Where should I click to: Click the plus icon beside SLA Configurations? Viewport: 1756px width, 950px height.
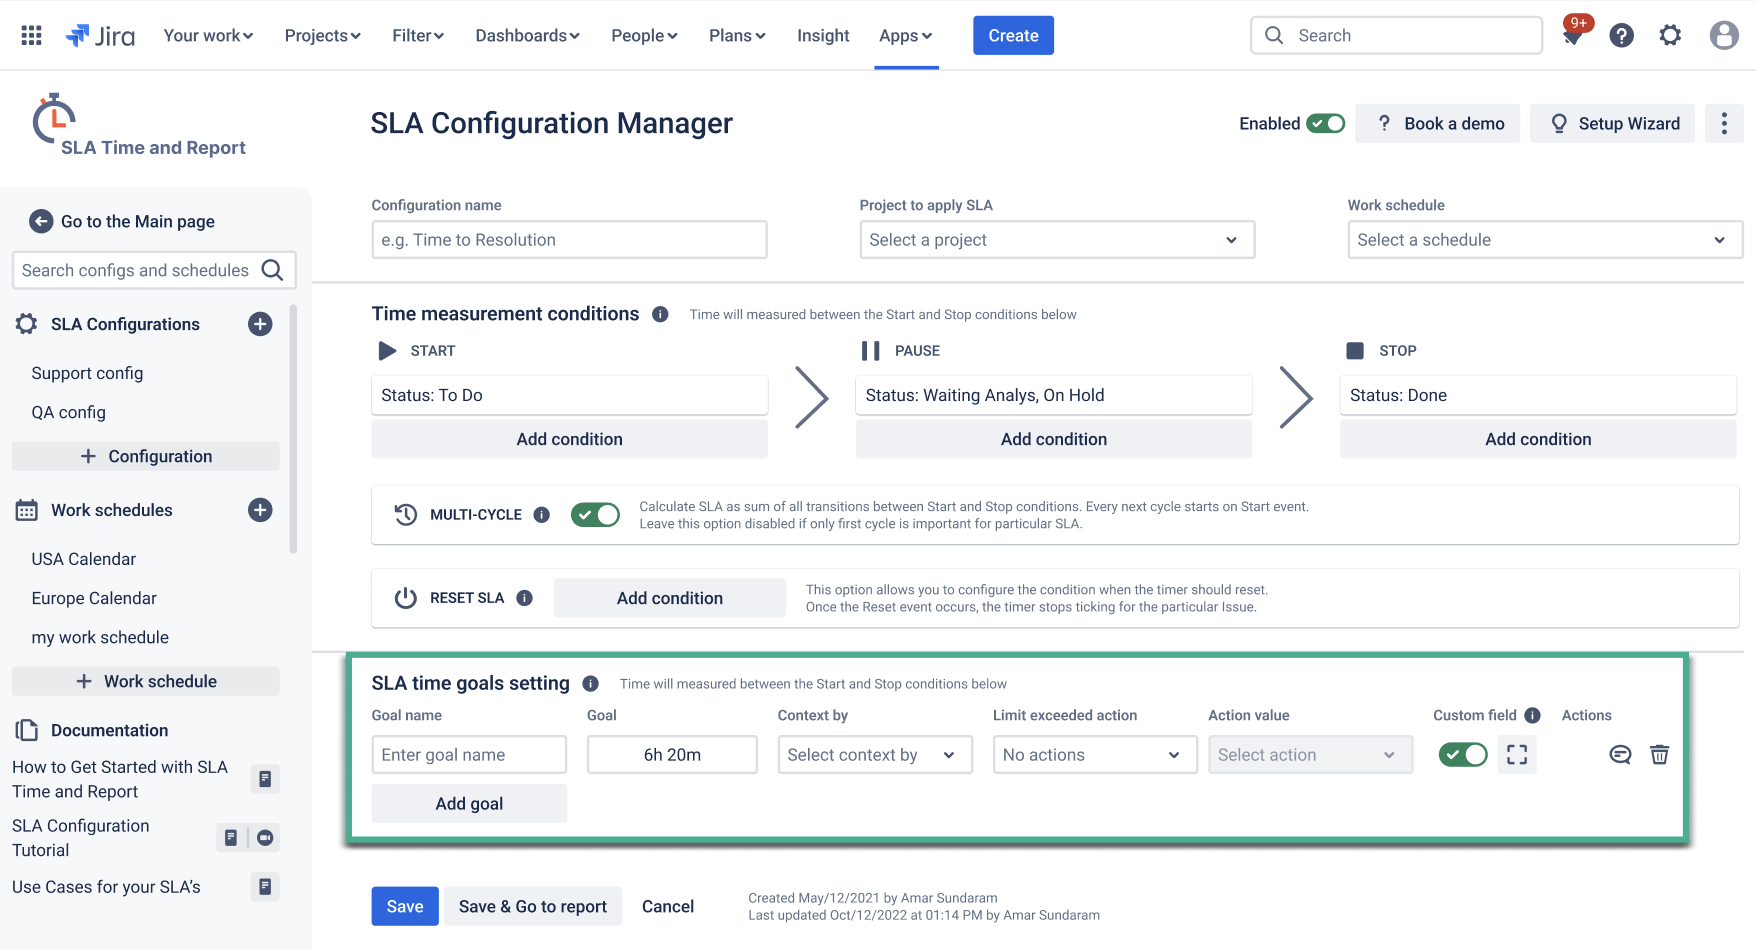coord(260,324)
